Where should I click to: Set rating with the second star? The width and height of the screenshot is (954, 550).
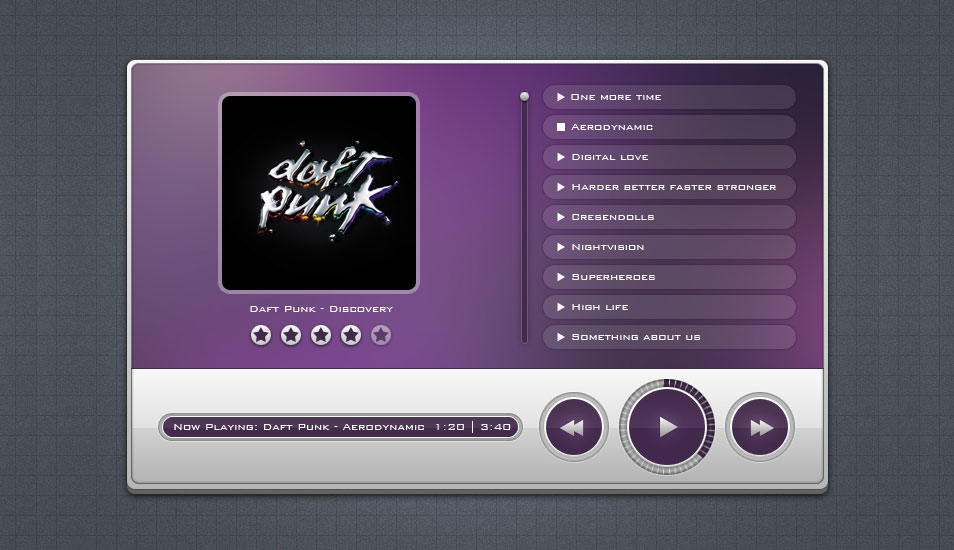pos(291,335)
